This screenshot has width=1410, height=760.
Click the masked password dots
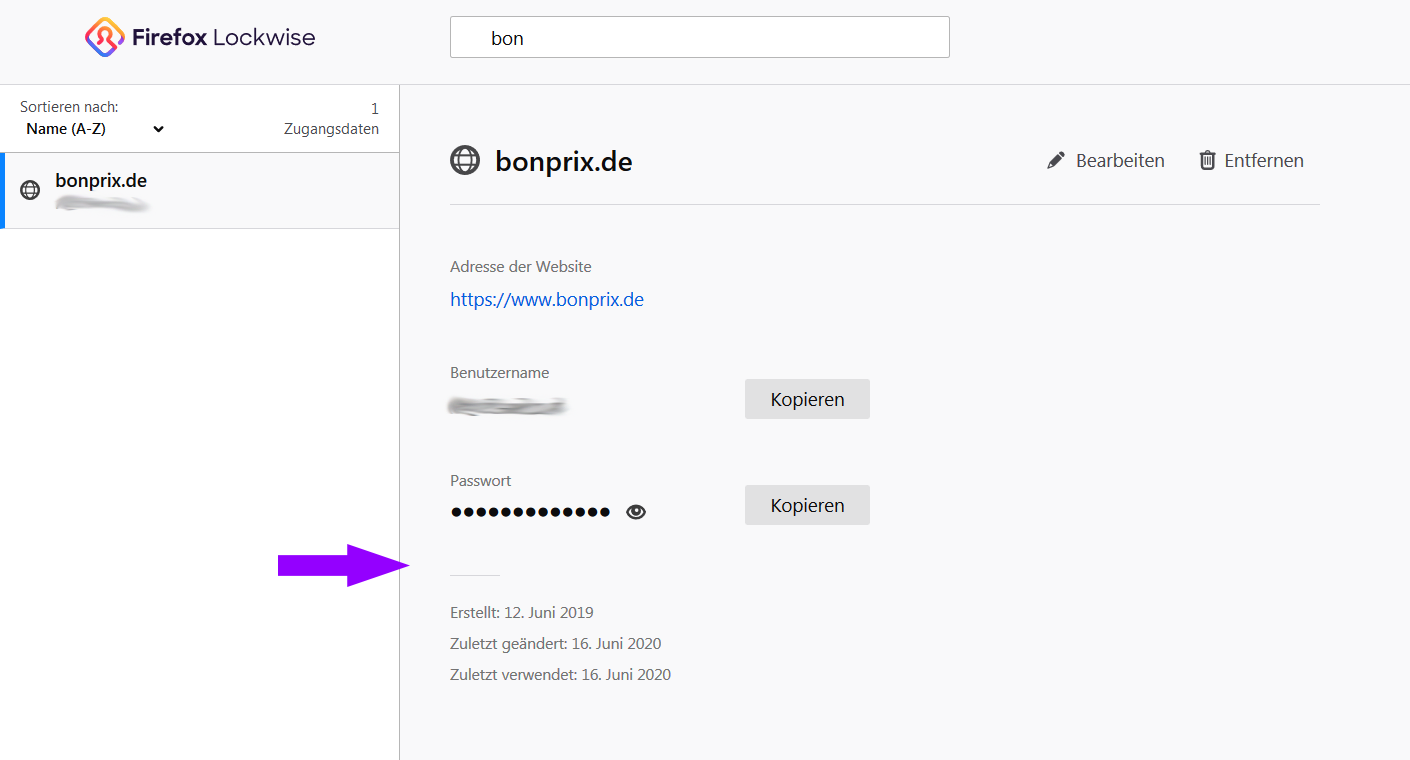click(530, 512)
